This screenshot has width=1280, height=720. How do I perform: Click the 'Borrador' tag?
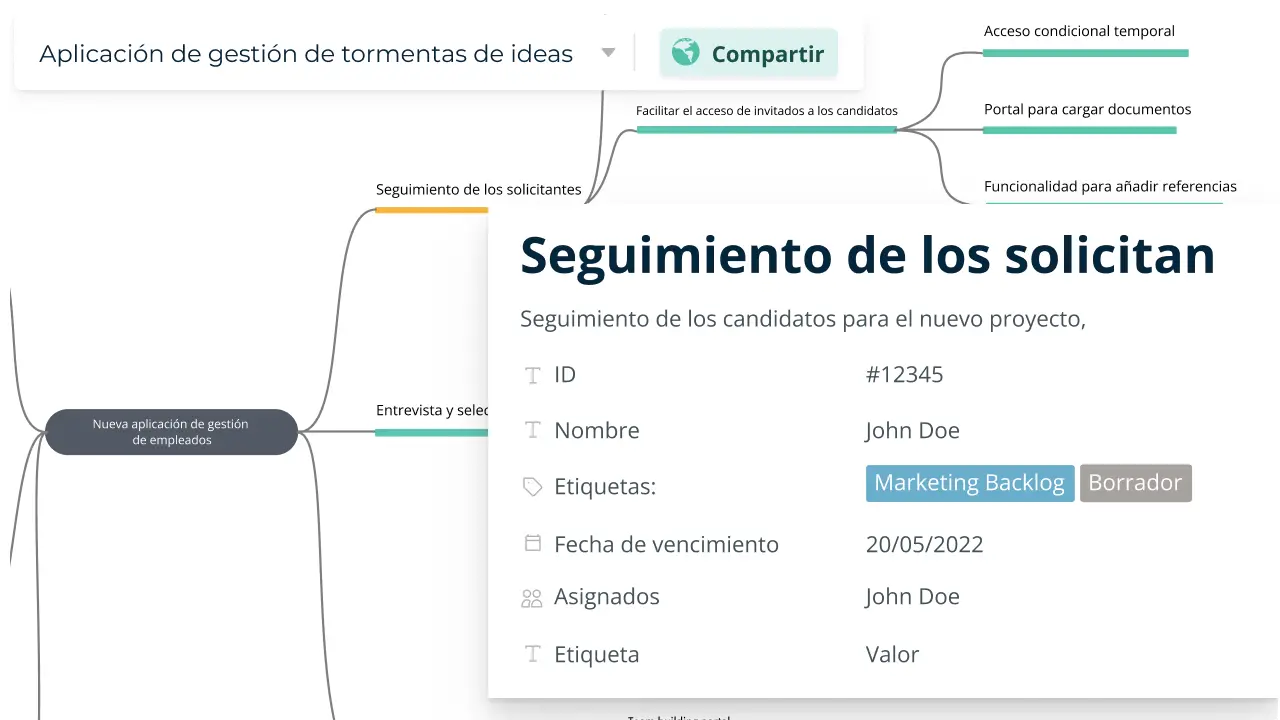click(x=1136, y=483)
